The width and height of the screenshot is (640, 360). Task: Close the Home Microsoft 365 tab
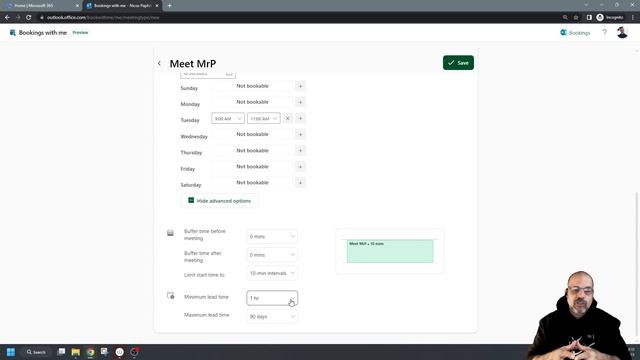[77, 6]
